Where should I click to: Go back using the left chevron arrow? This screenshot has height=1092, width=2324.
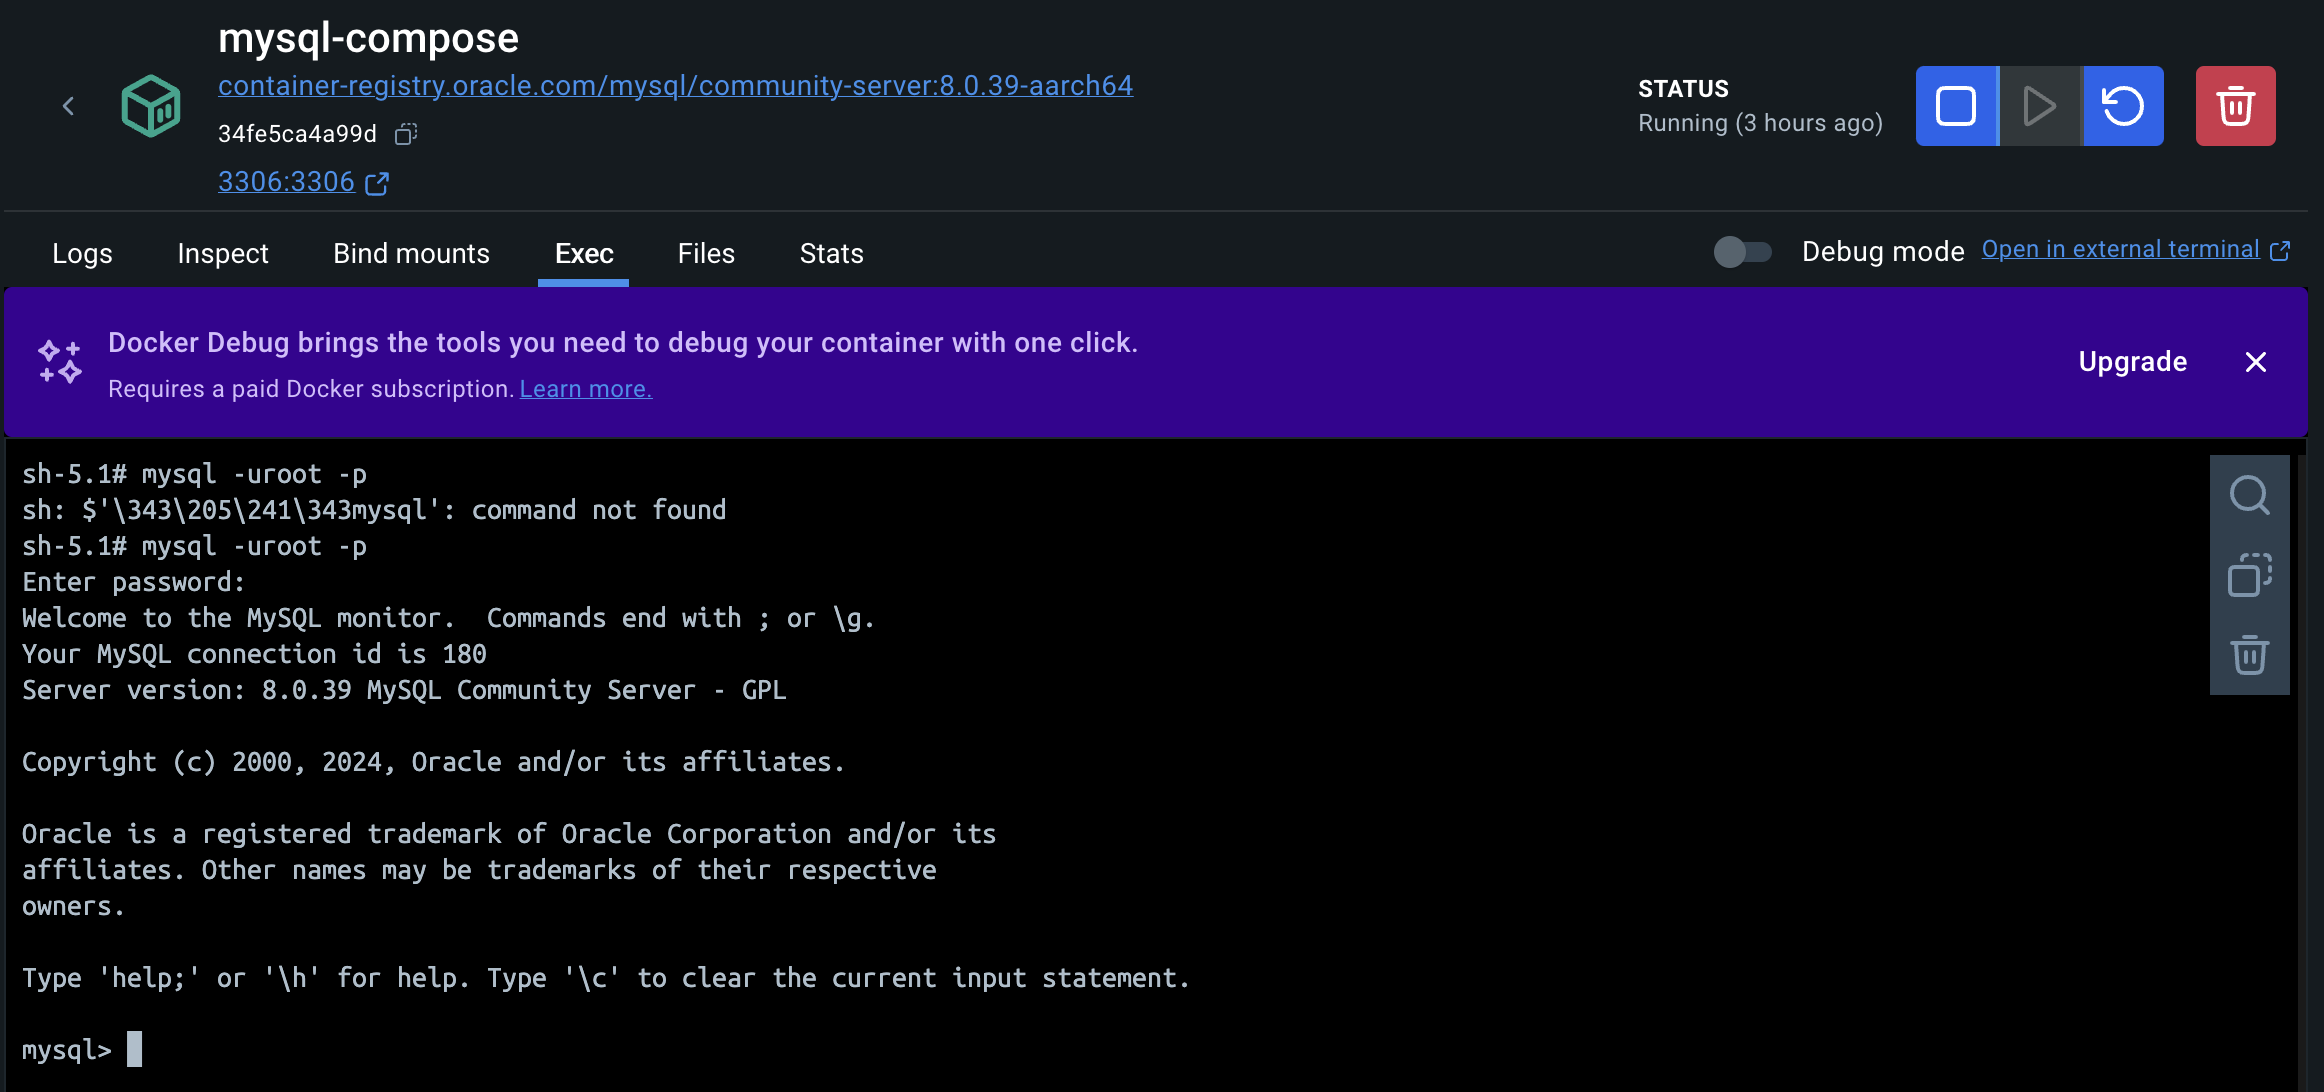pyautogui.click(x=68, y=106)
